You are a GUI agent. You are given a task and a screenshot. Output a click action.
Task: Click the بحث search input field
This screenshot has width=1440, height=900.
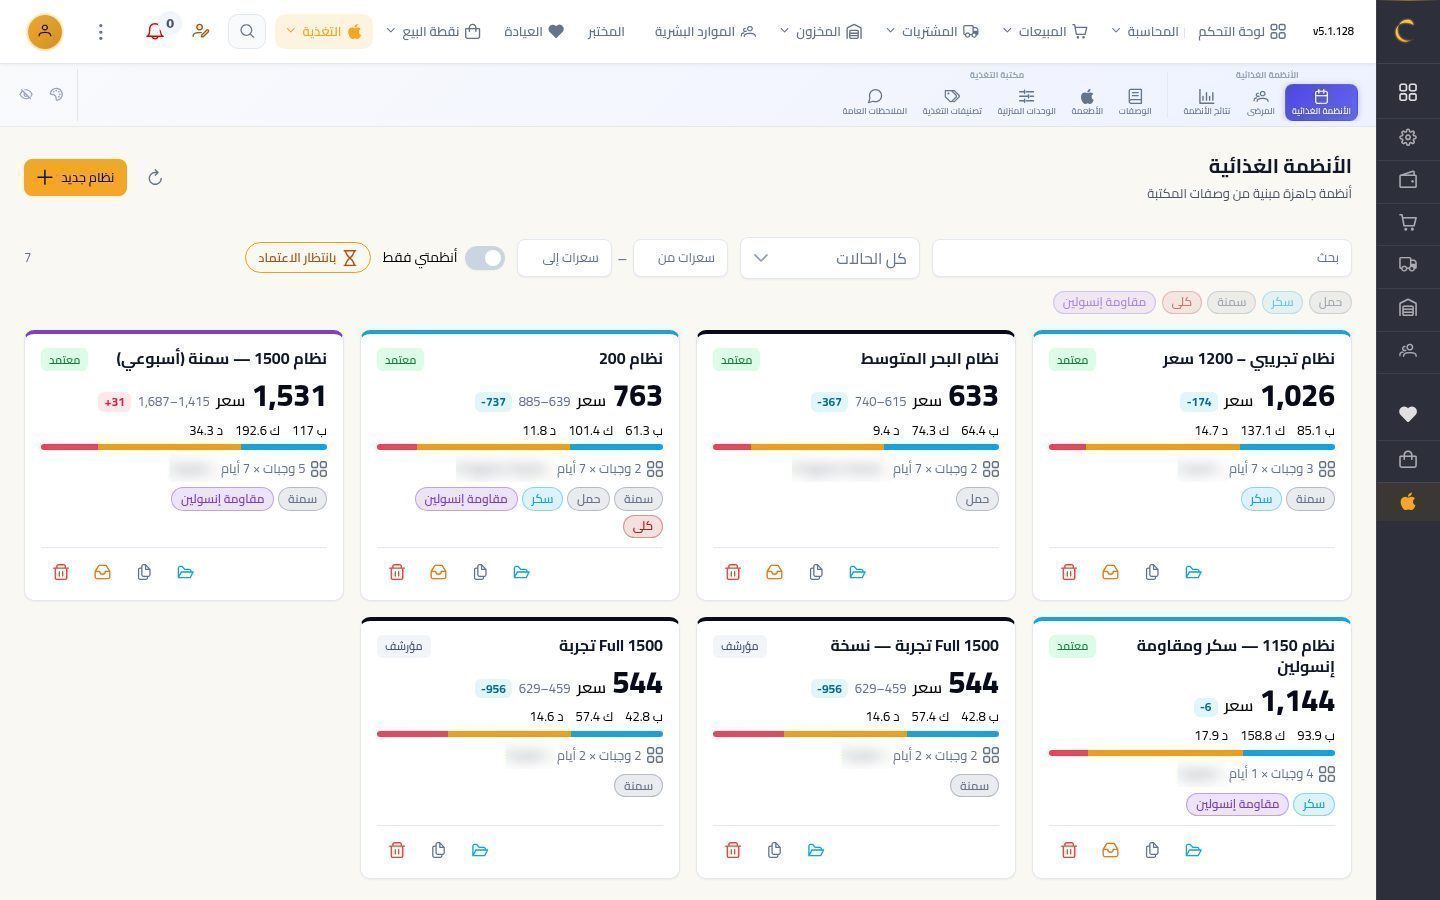tap(1142, 258)
